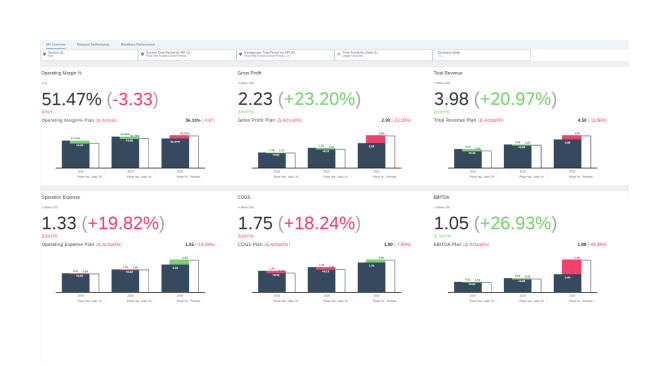Click the Version filter icon
Image resolution: width=669 pixels, height=366 pixels.
click(x=44, y=54)
